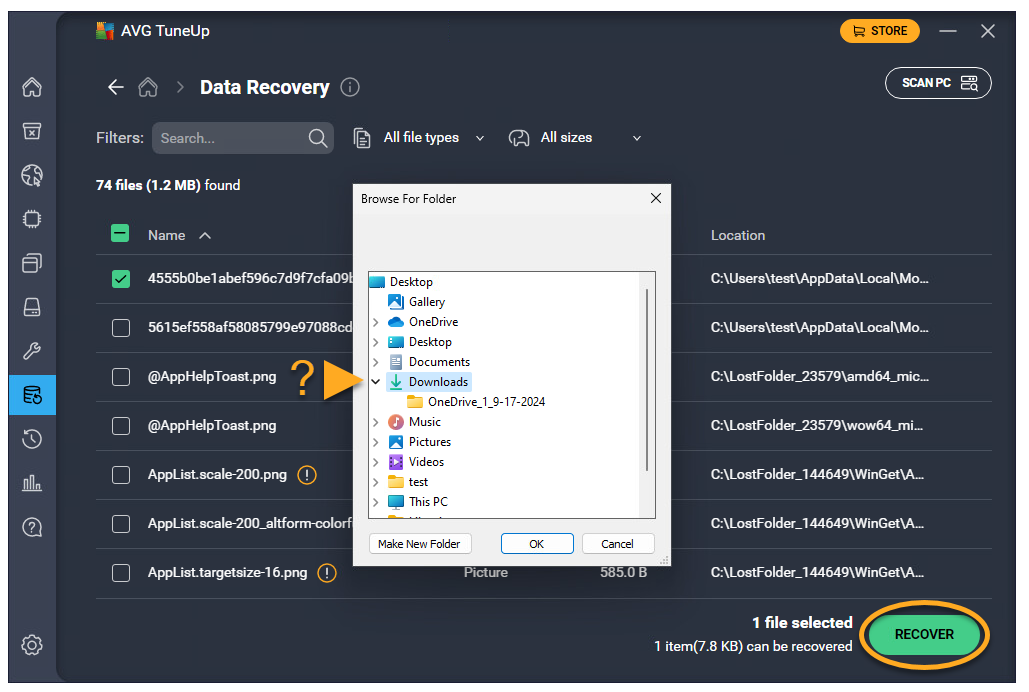The image size is (1029, 692).
Task: Select the Documents folder in tree
Action: pos(439,362)
